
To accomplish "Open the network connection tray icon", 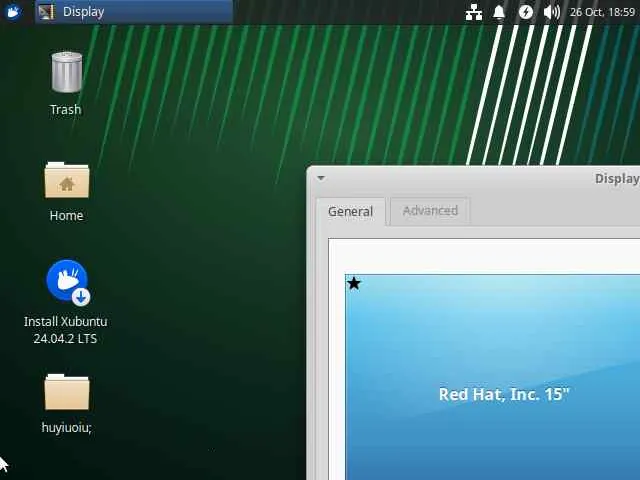I will (x=473, y=12).
